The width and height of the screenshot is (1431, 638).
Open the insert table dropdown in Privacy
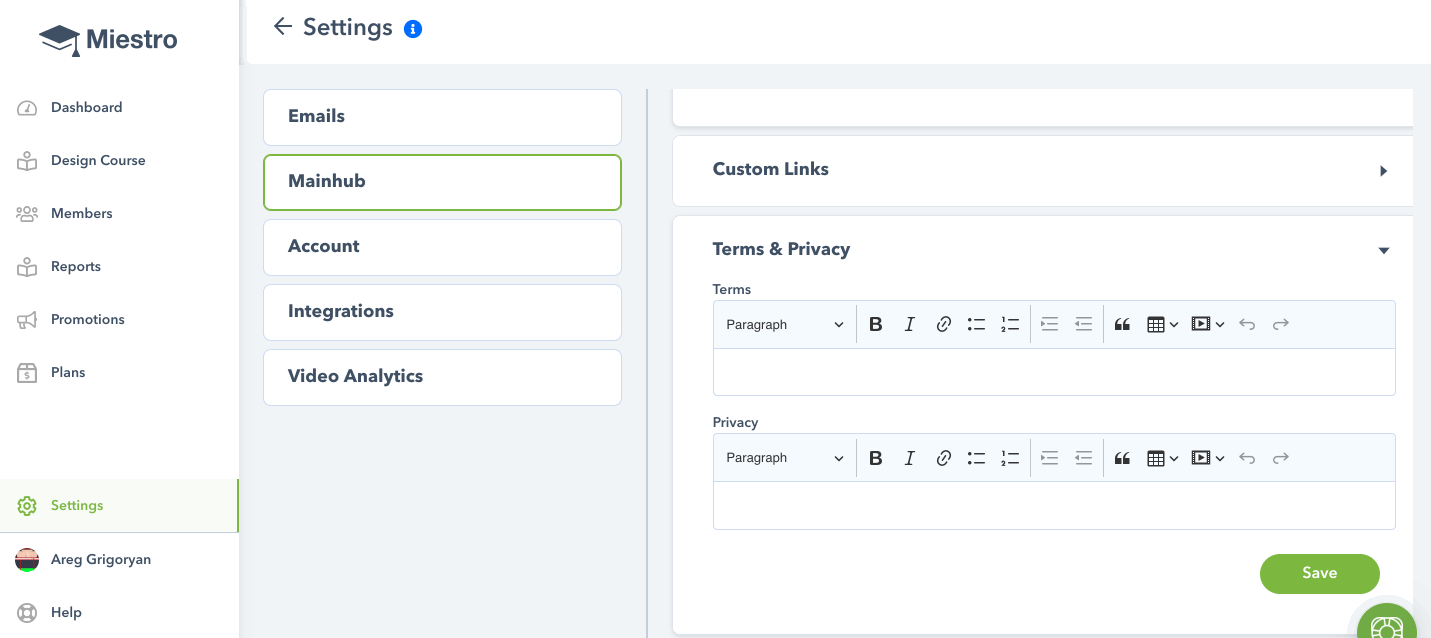point(1162,458)
